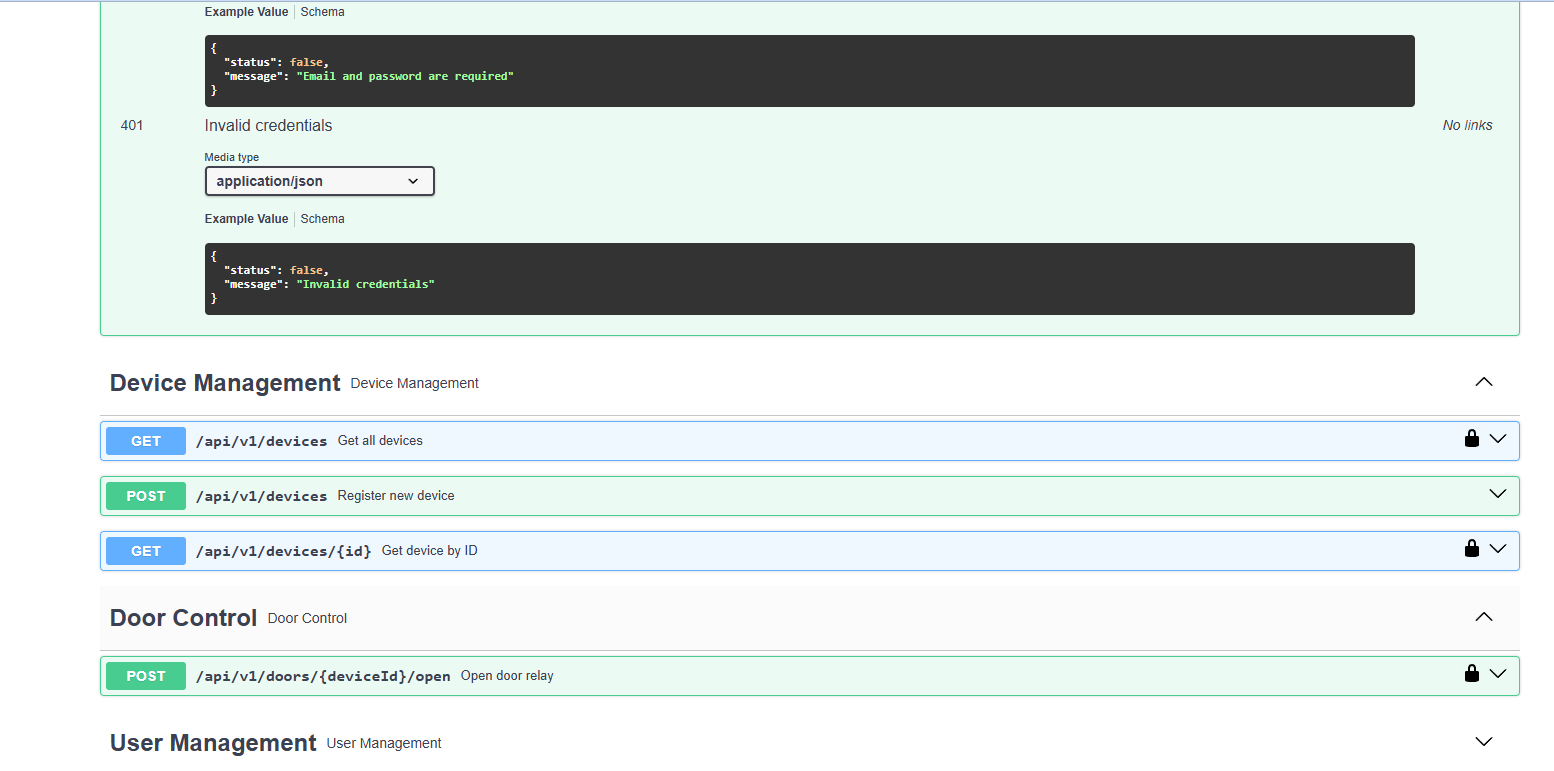
Task: Click the Media type label
Action: [232, 157]
